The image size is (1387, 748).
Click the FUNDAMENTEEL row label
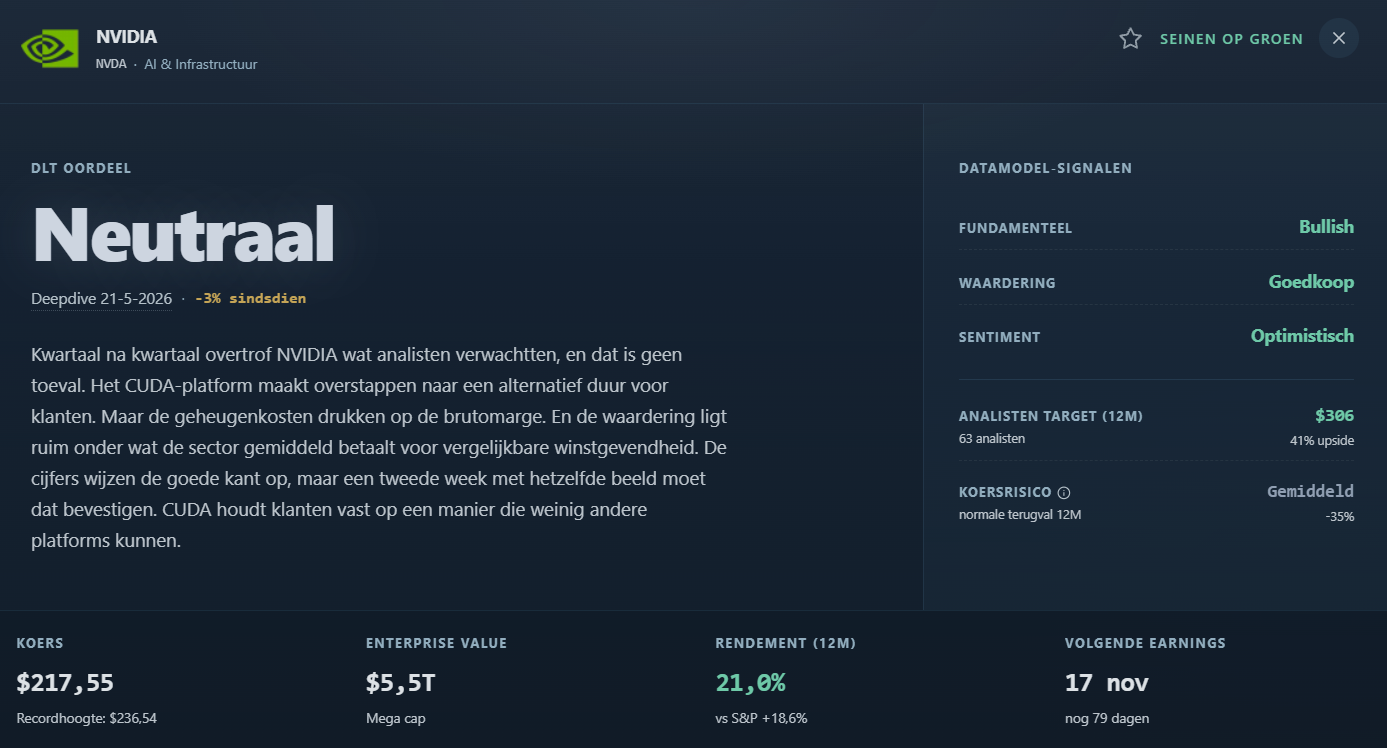[1015, 228]
